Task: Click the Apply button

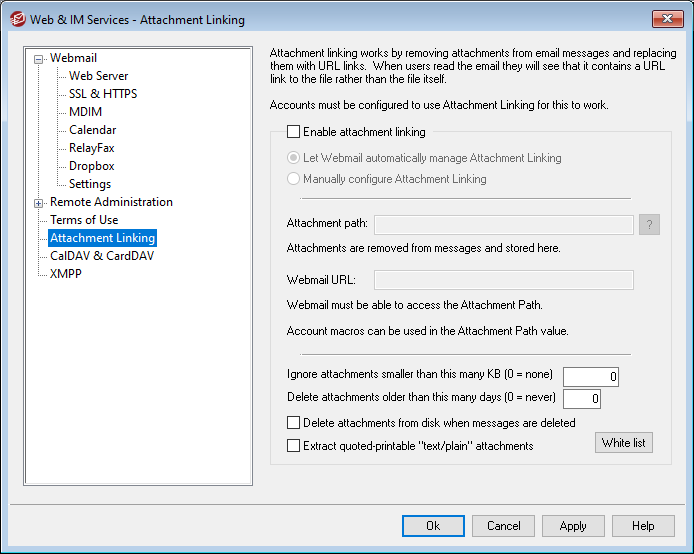Action: 573,526
